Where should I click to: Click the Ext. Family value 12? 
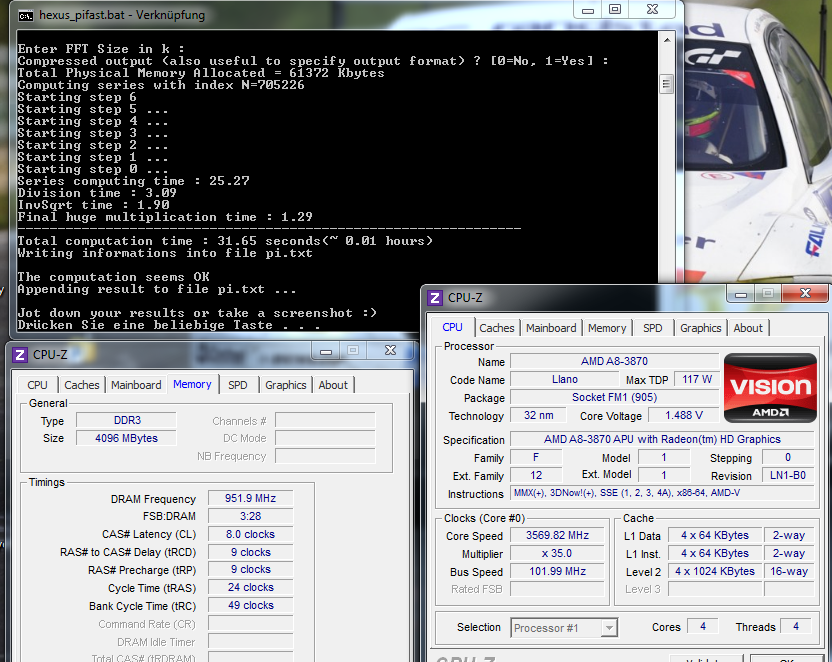click(x=536, y=475)
